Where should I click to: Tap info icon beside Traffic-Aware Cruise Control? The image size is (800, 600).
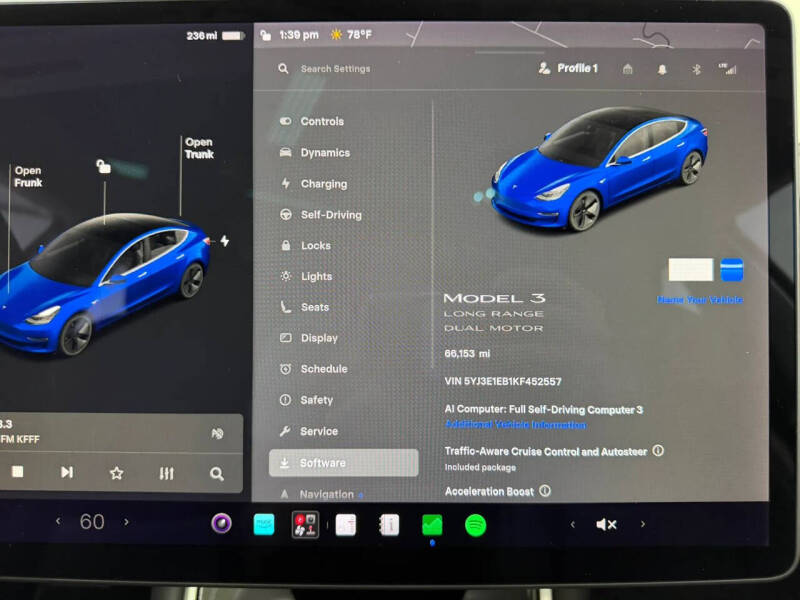pos(658,451)
